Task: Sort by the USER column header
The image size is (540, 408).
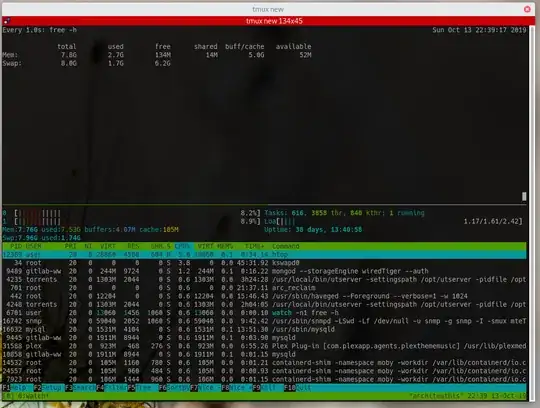Action: 33,246
